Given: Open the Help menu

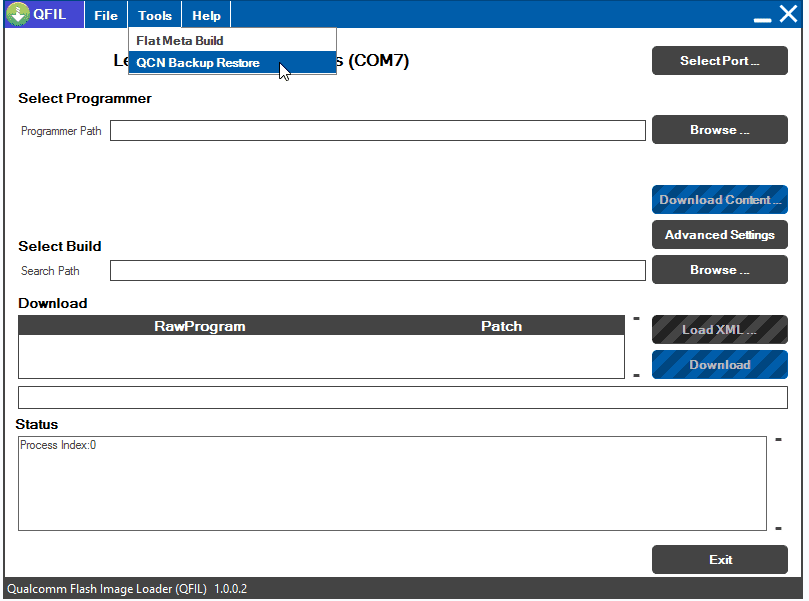Looking at the screenshot, I should 206,15.
